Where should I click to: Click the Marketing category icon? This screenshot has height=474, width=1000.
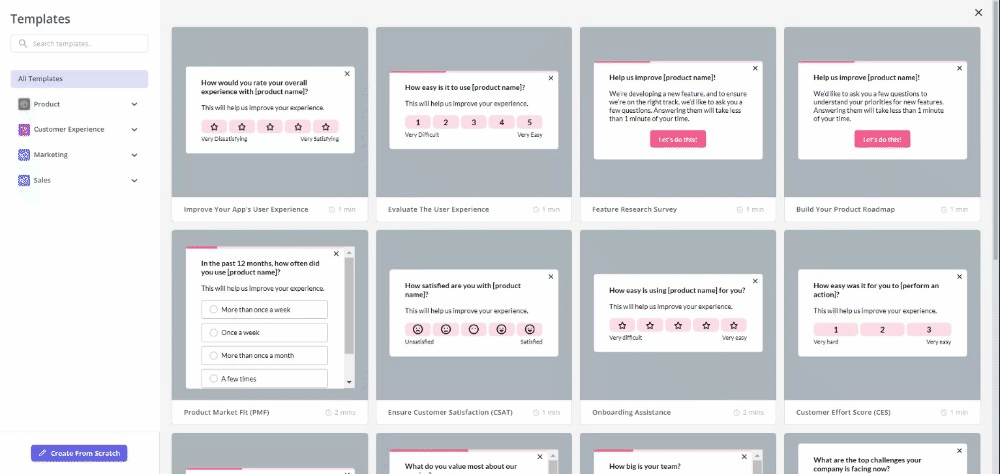[24, 155]
